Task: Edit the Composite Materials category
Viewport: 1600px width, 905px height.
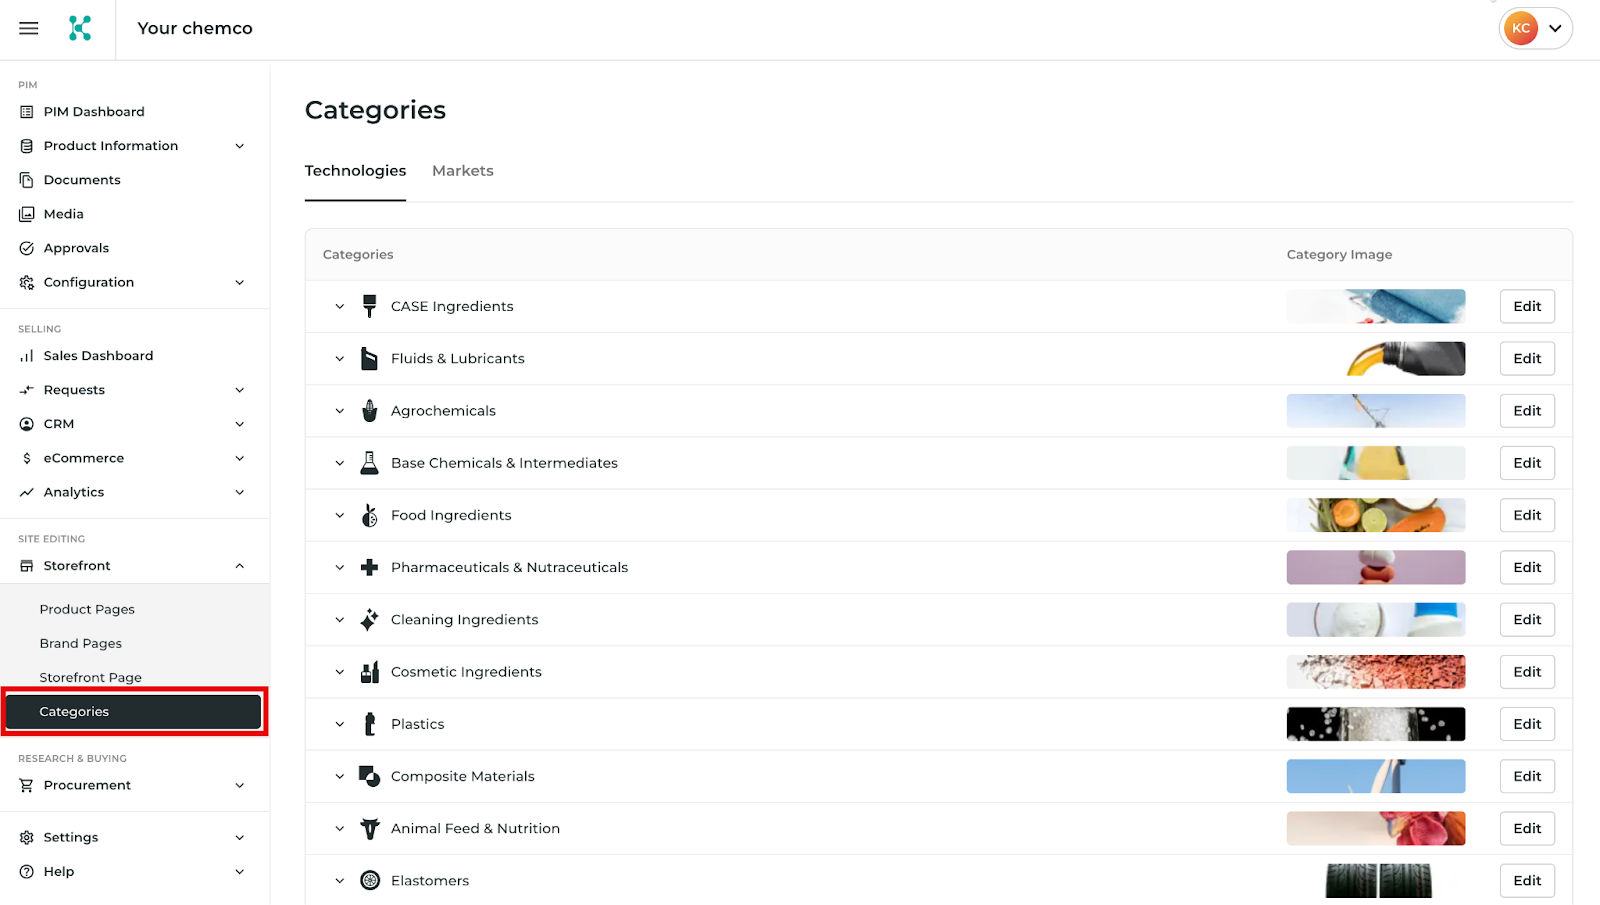Action: (1527, 776)
